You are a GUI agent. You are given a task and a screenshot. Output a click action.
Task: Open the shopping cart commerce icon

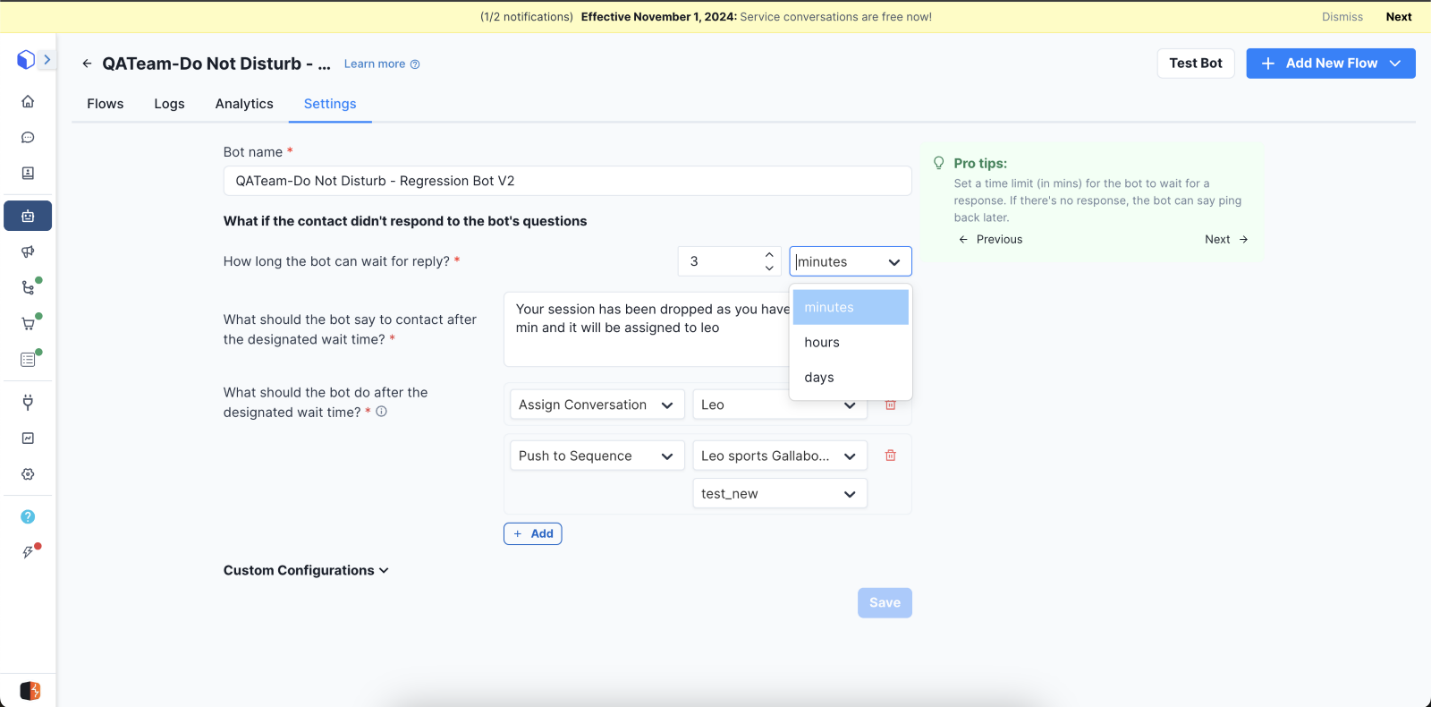pos(28,323)
